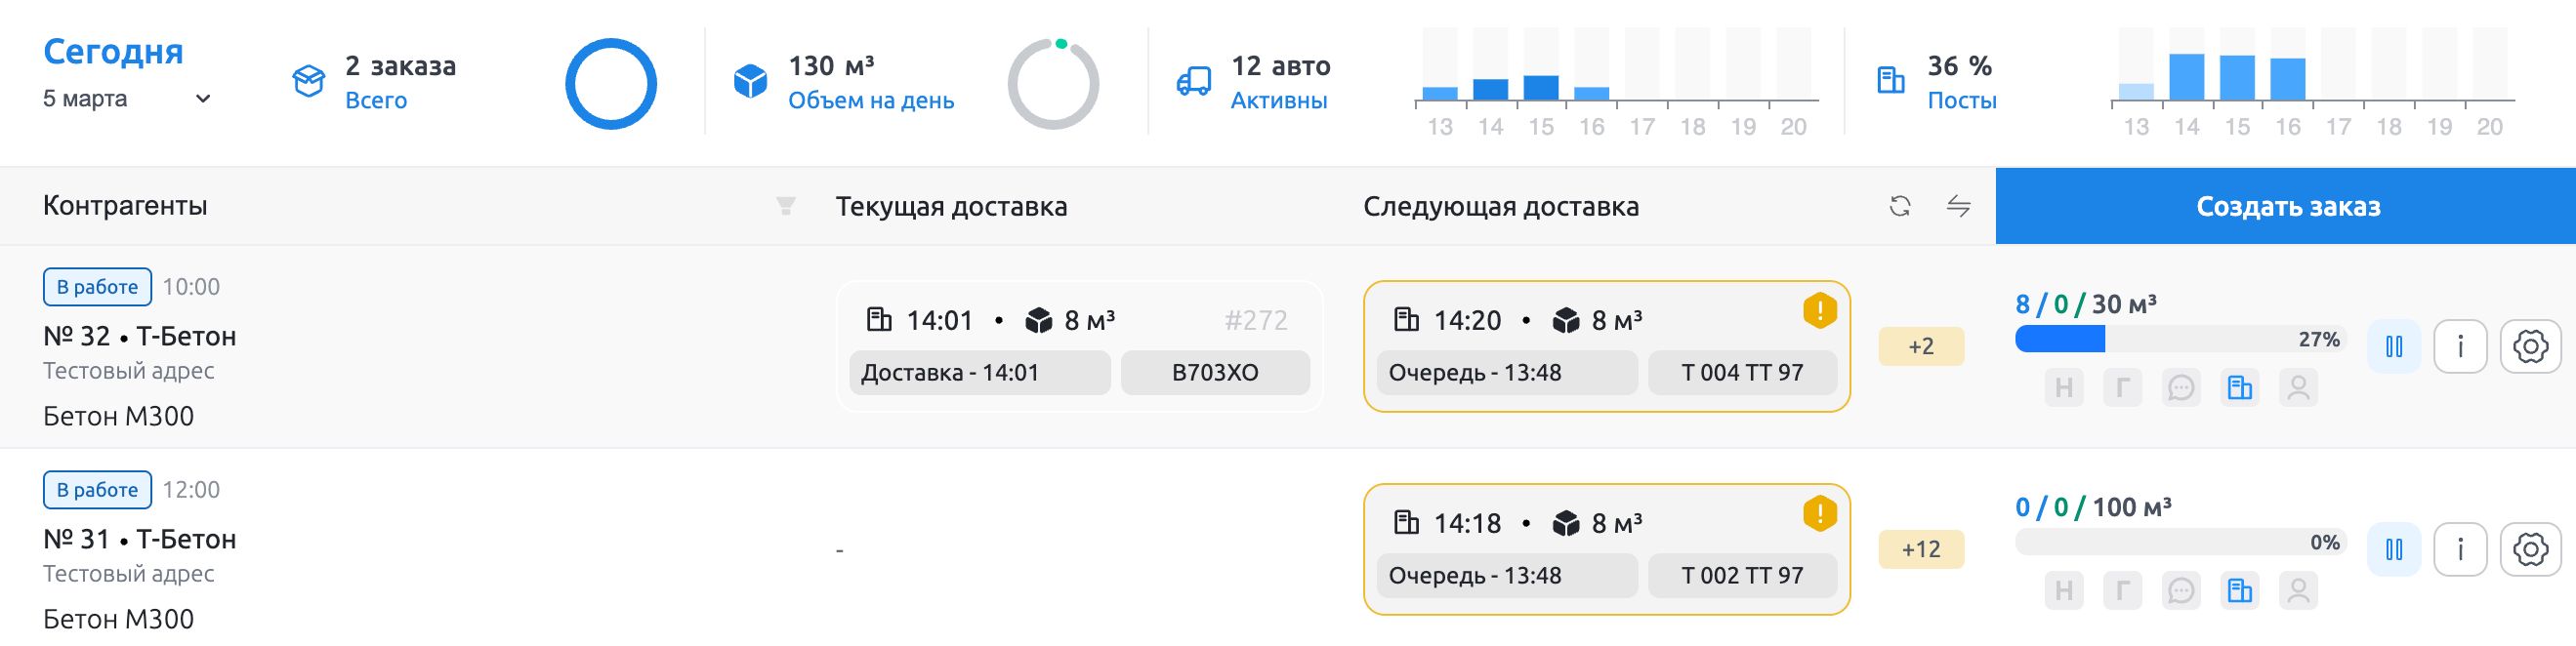Click the swap arrows icon beside refresh

pyautogui.click(x=1957, y=206)
